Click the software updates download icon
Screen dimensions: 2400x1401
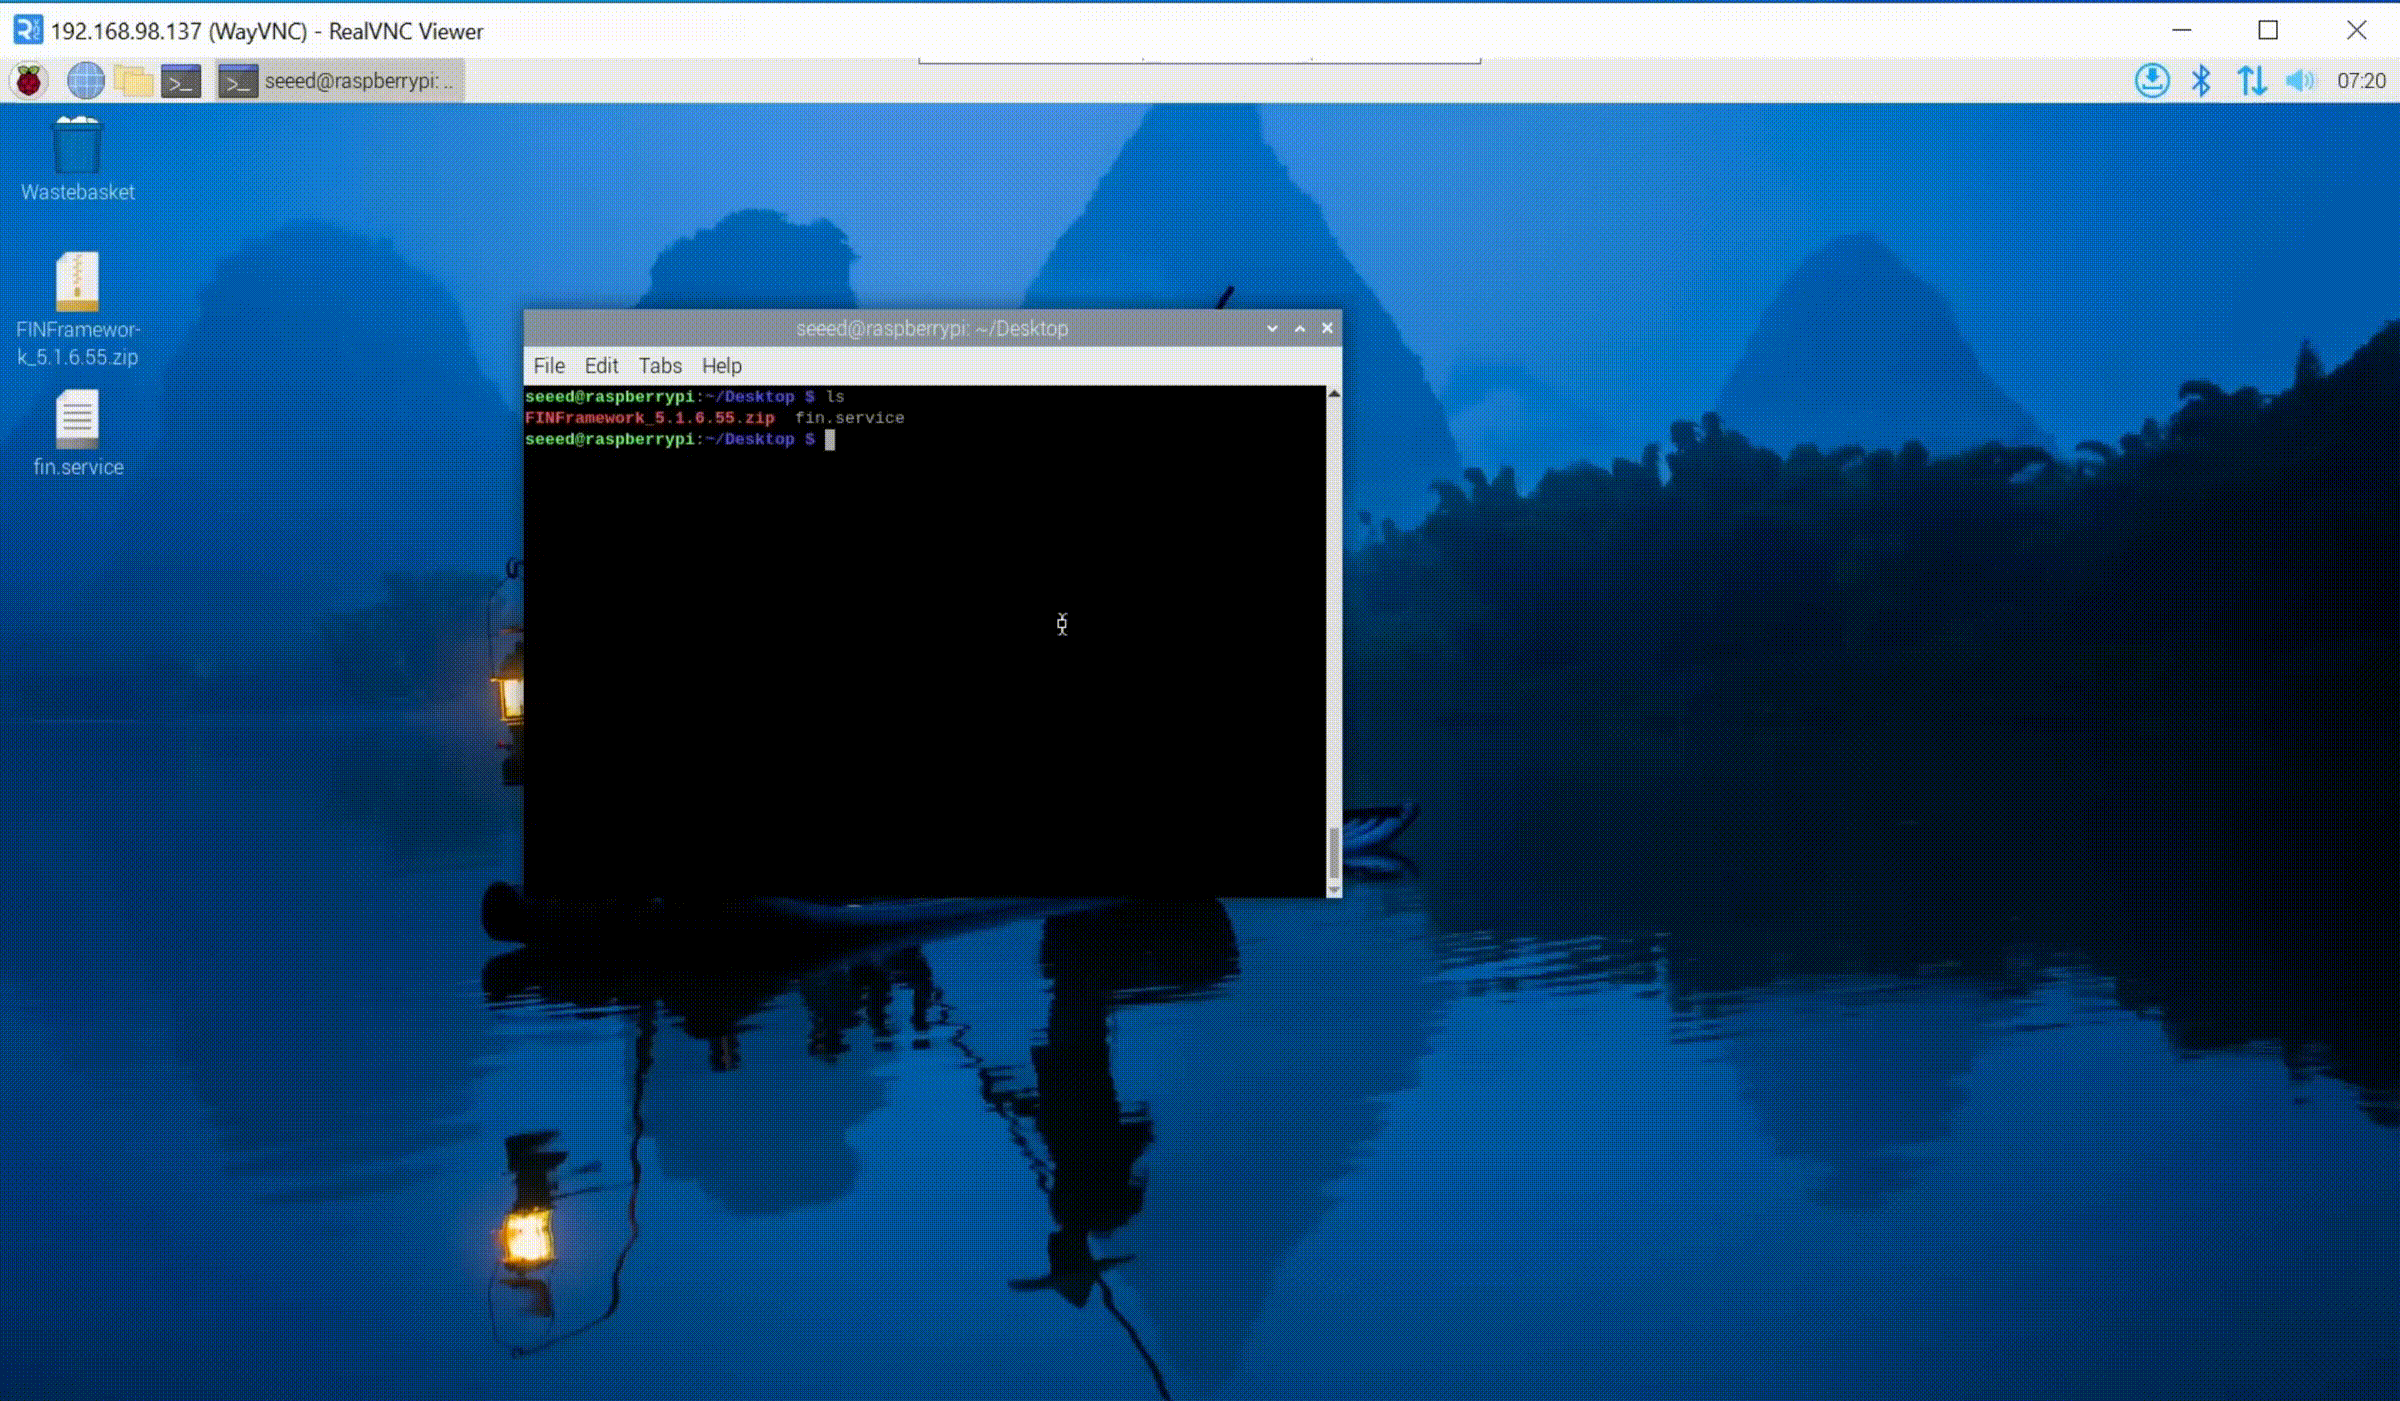pos(2151,81)
